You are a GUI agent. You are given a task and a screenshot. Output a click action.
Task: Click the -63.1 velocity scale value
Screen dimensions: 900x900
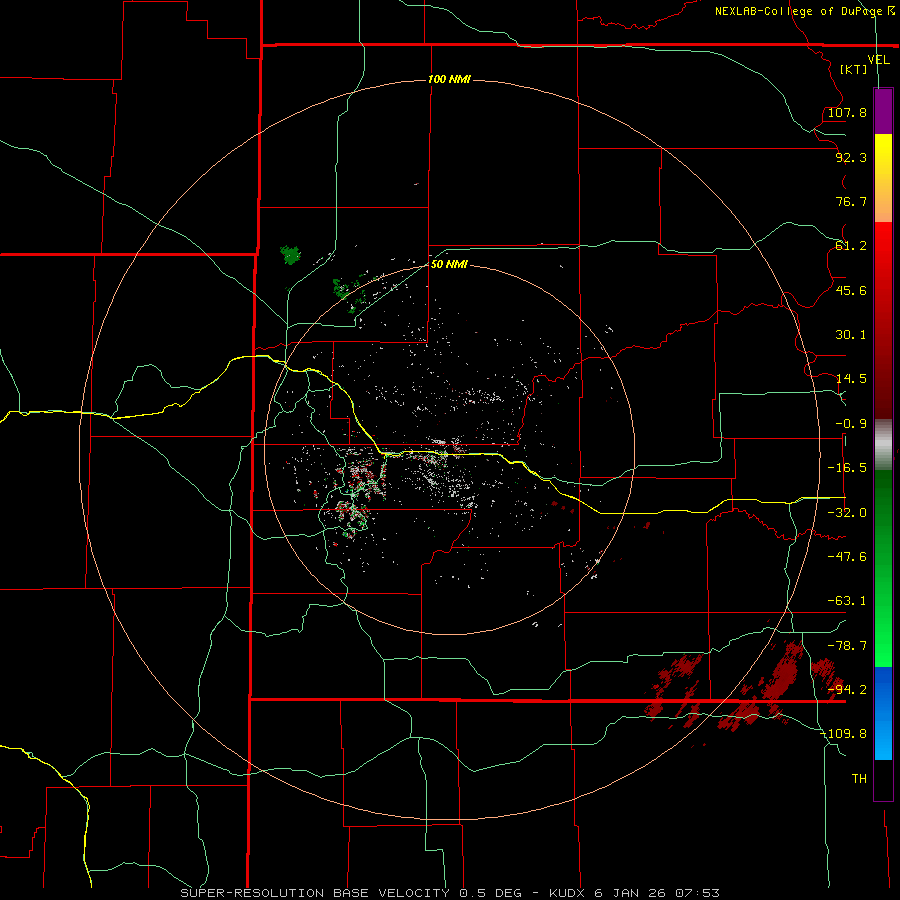click(x=847, y=601)
